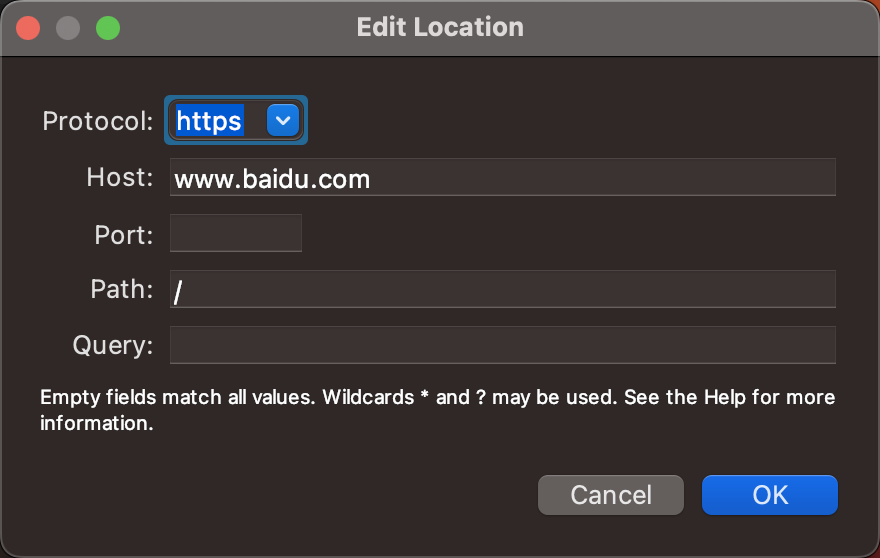Click the Protocol label
Viewport: 880px width, 558px height.
pos(98,122)
